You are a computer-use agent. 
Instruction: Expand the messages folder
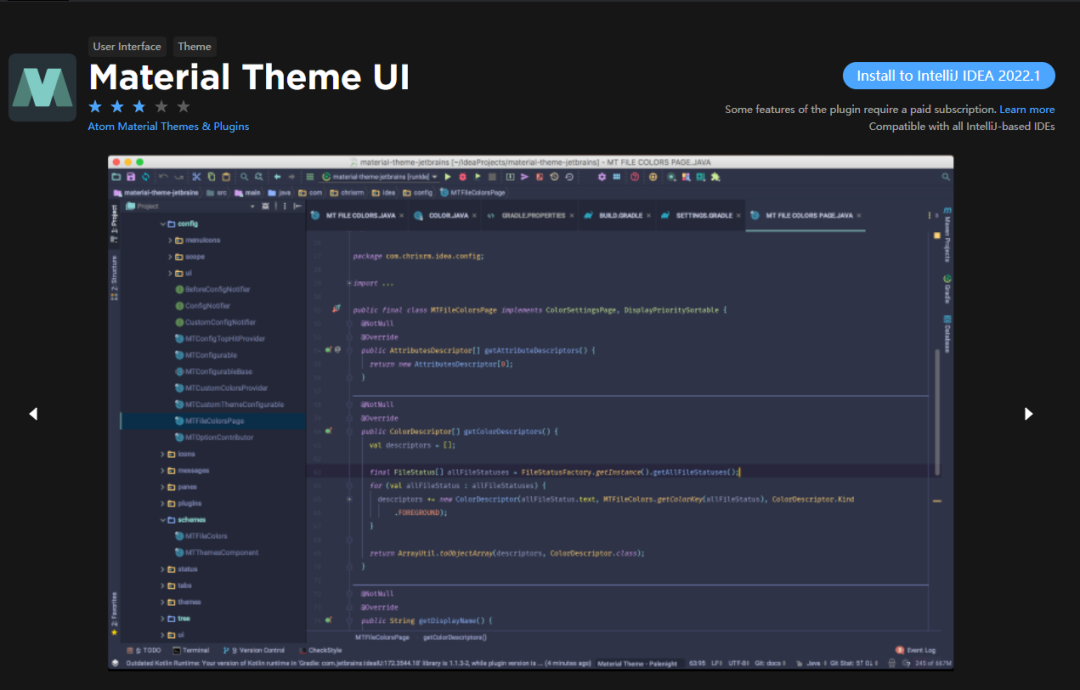click(x=163, y=470)
